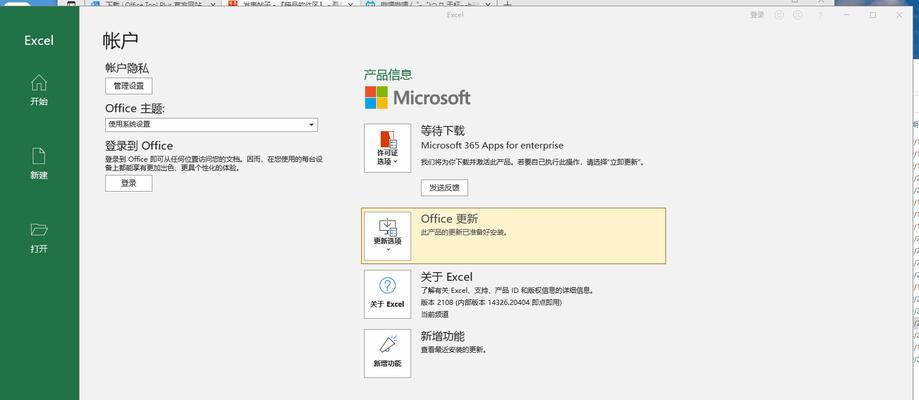The width and height of the screenshot is (919, 400).
Task: Close the Excel window
Action: point(900,15)
